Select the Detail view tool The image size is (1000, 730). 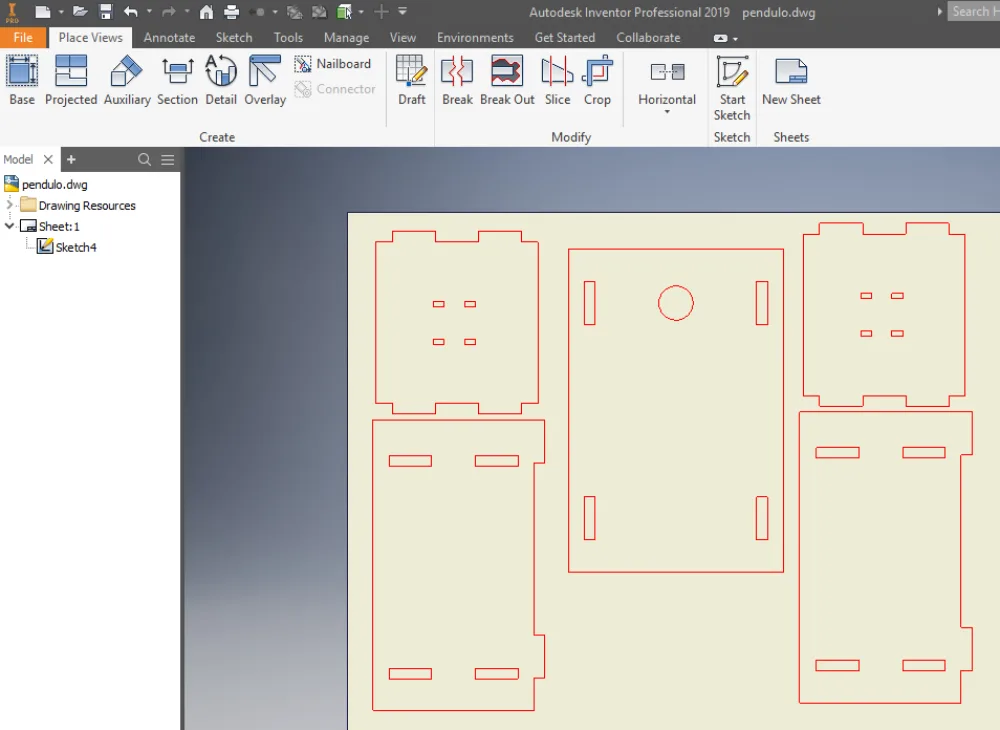coord(221,80)
